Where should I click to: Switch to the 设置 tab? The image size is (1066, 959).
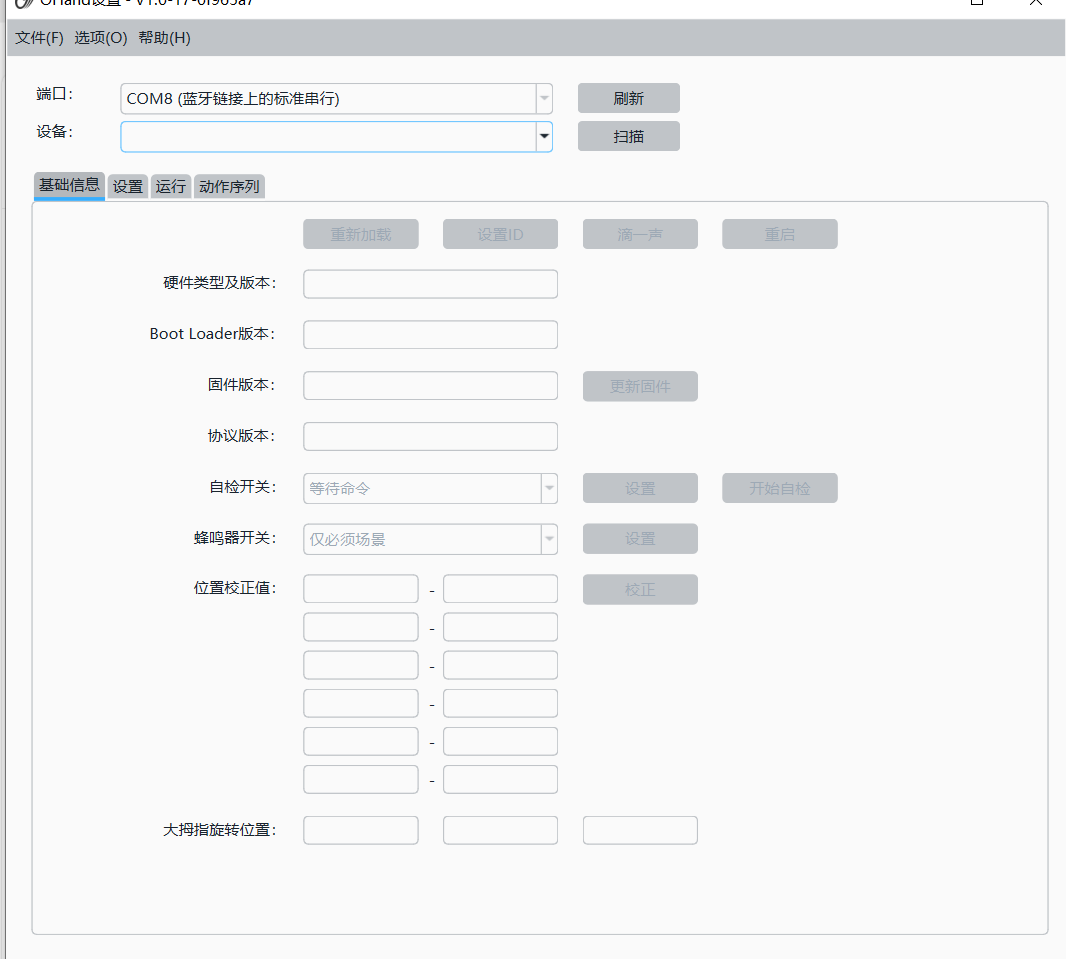128,186
